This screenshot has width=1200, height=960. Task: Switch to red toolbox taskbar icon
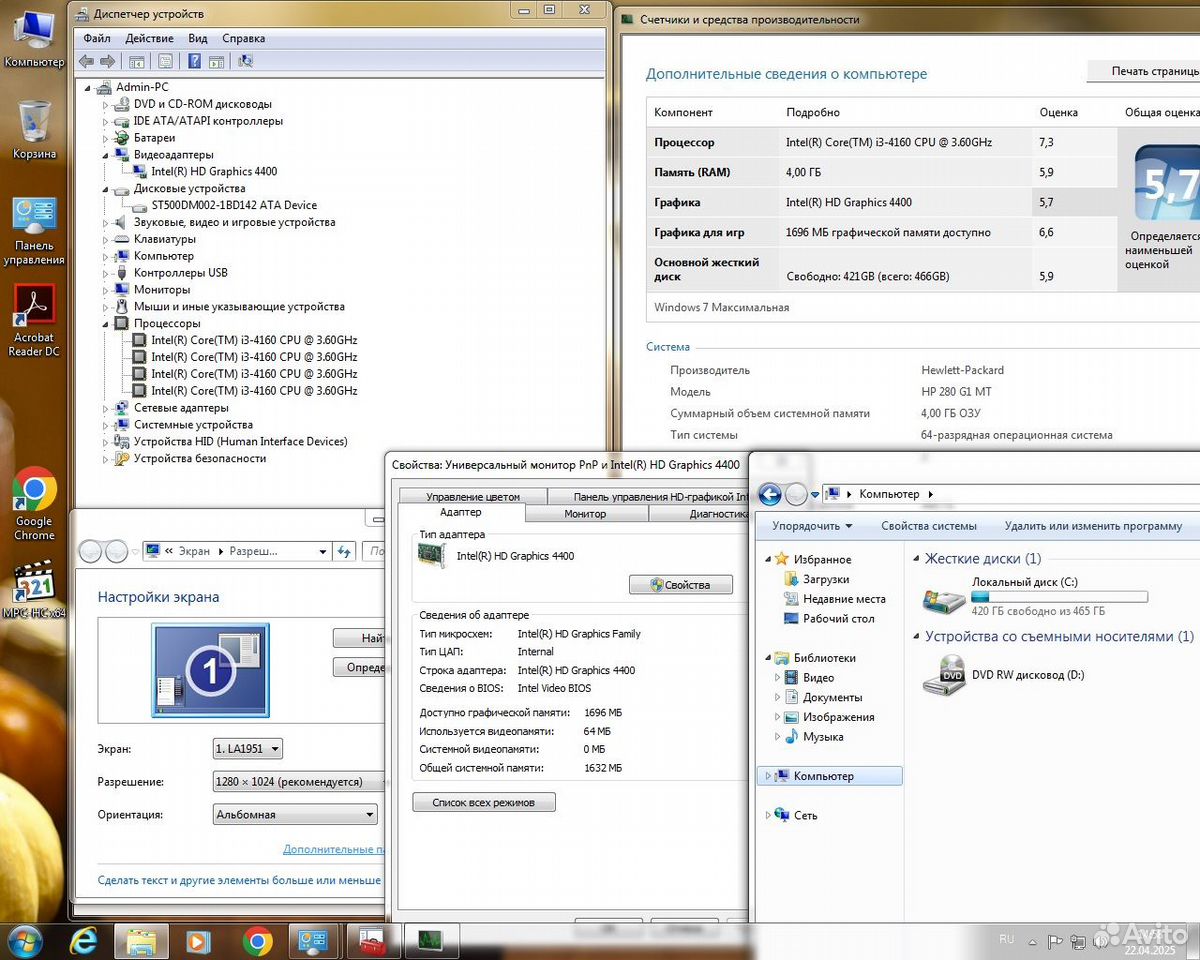[373, 941]
